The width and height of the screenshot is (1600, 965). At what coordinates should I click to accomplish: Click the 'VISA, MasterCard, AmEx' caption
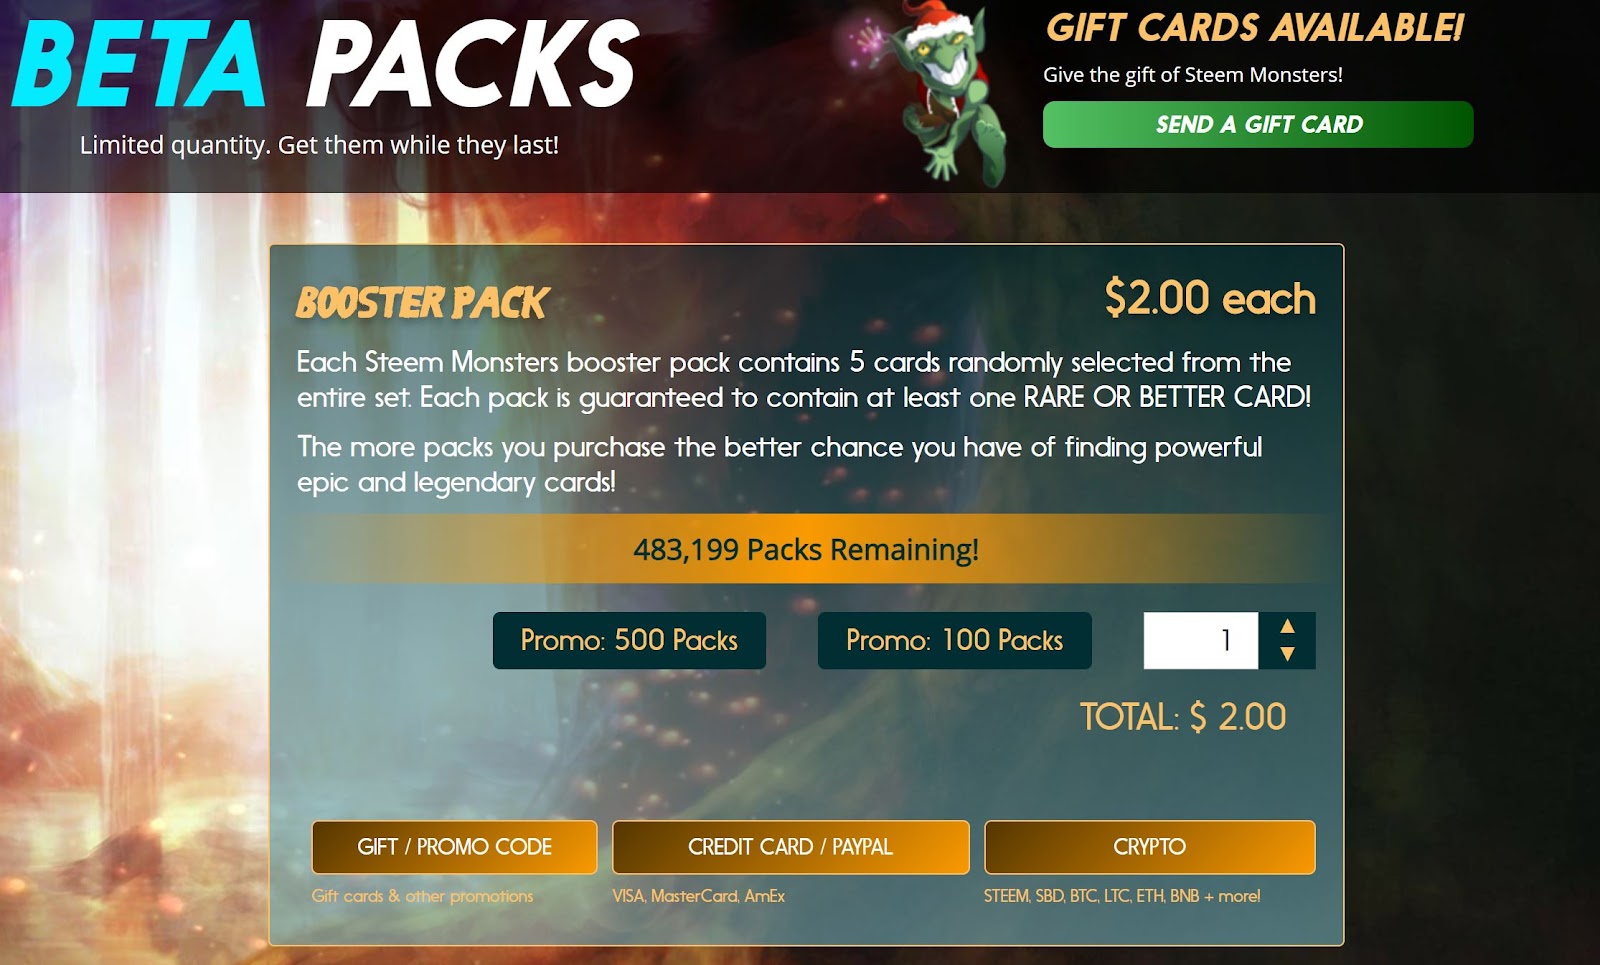tap(698, 896)
